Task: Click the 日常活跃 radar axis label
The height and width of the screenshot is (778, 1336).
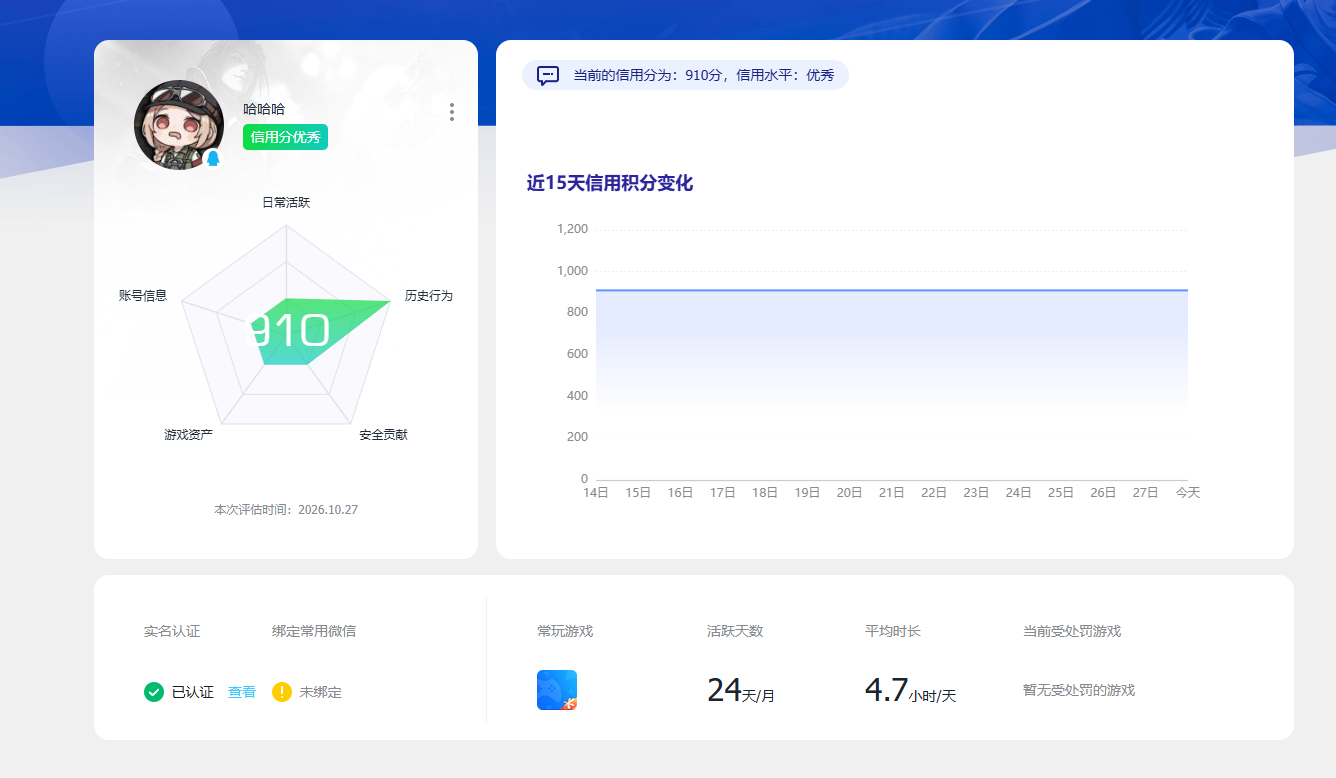Action: (286, 202)
